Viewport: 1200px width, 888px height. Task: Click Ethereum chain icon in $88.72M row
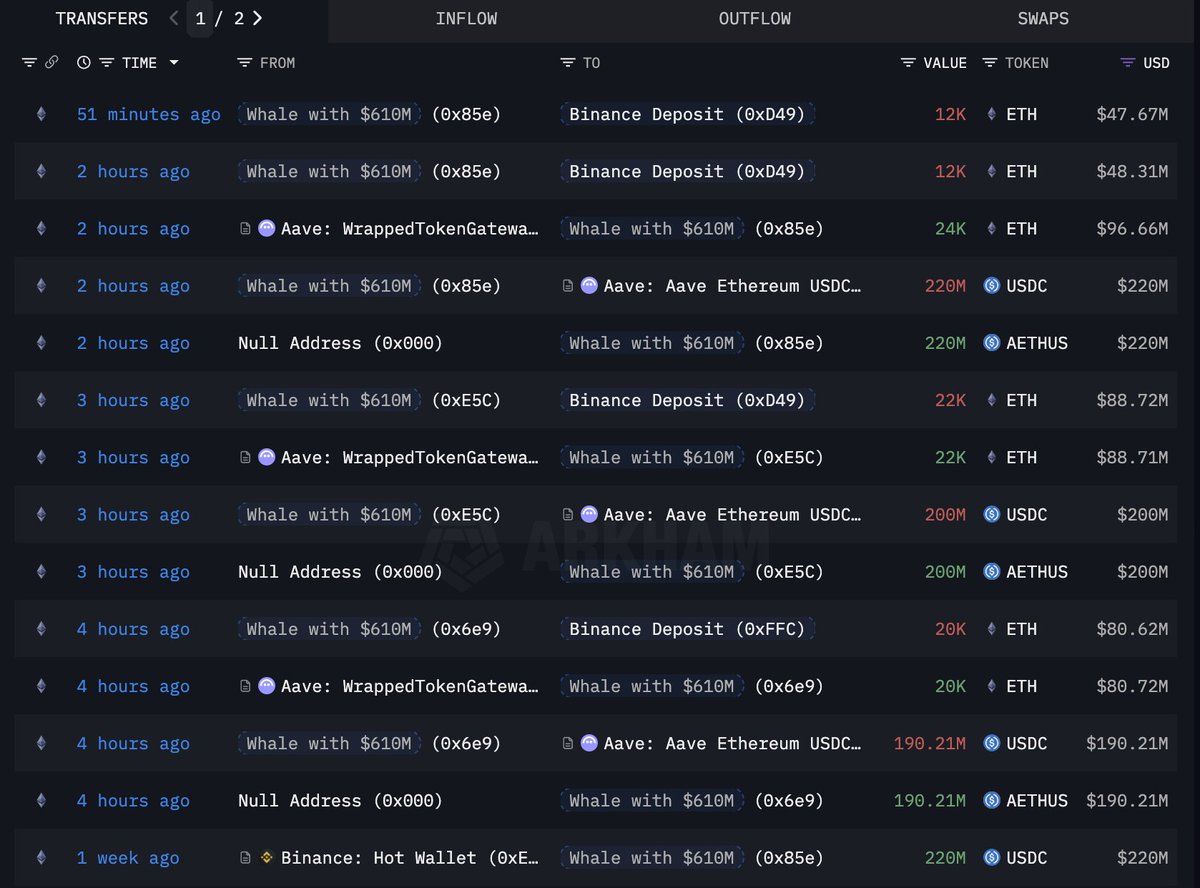41,400
